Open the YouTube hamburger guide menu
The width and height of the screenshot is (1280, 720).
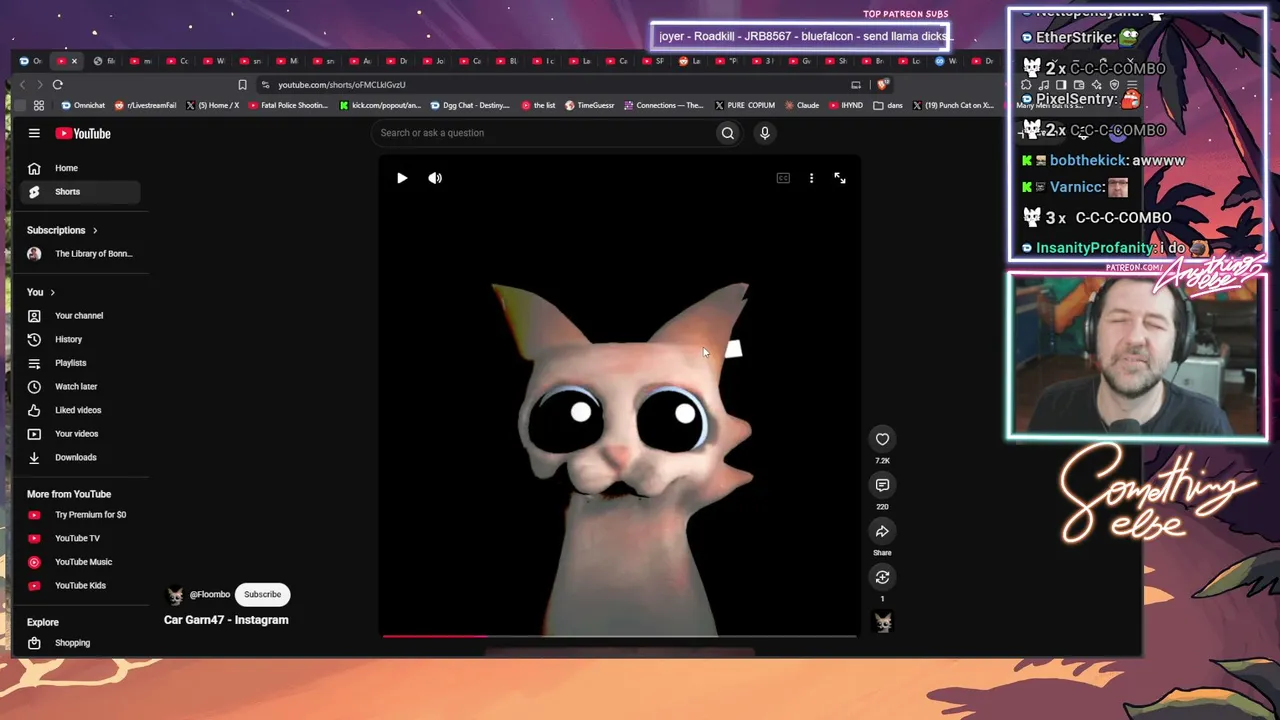[x=34, y=133]
